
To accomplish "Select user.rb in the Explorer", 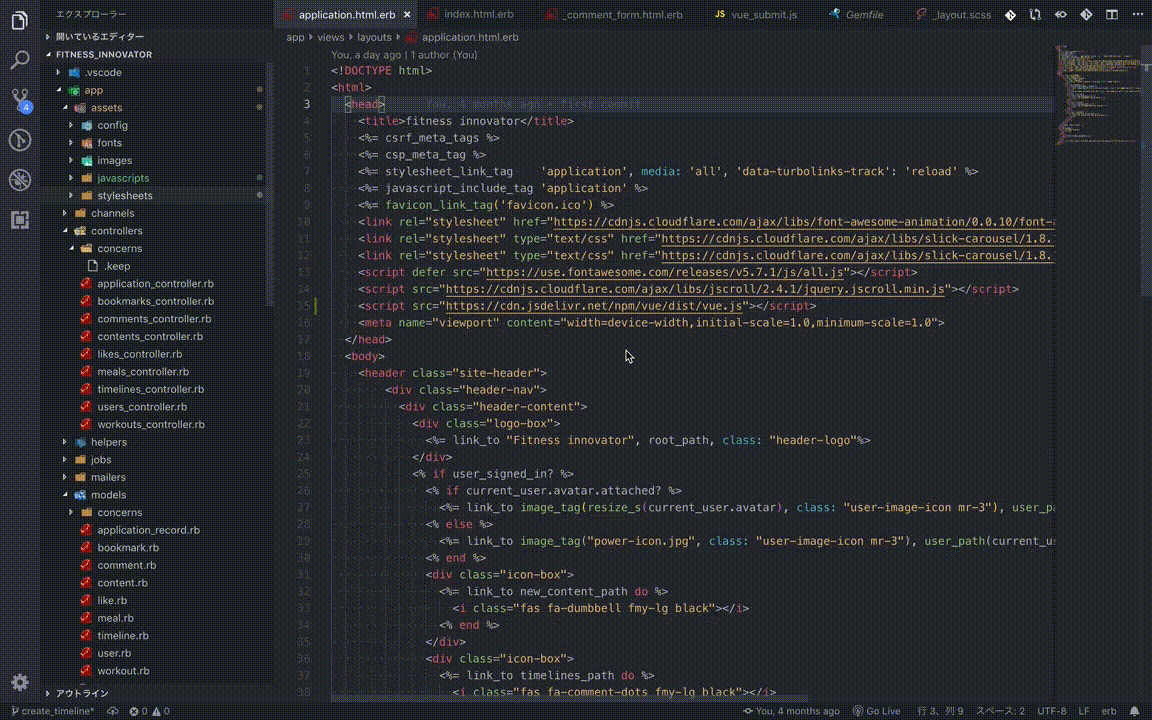I will point(113,652).
